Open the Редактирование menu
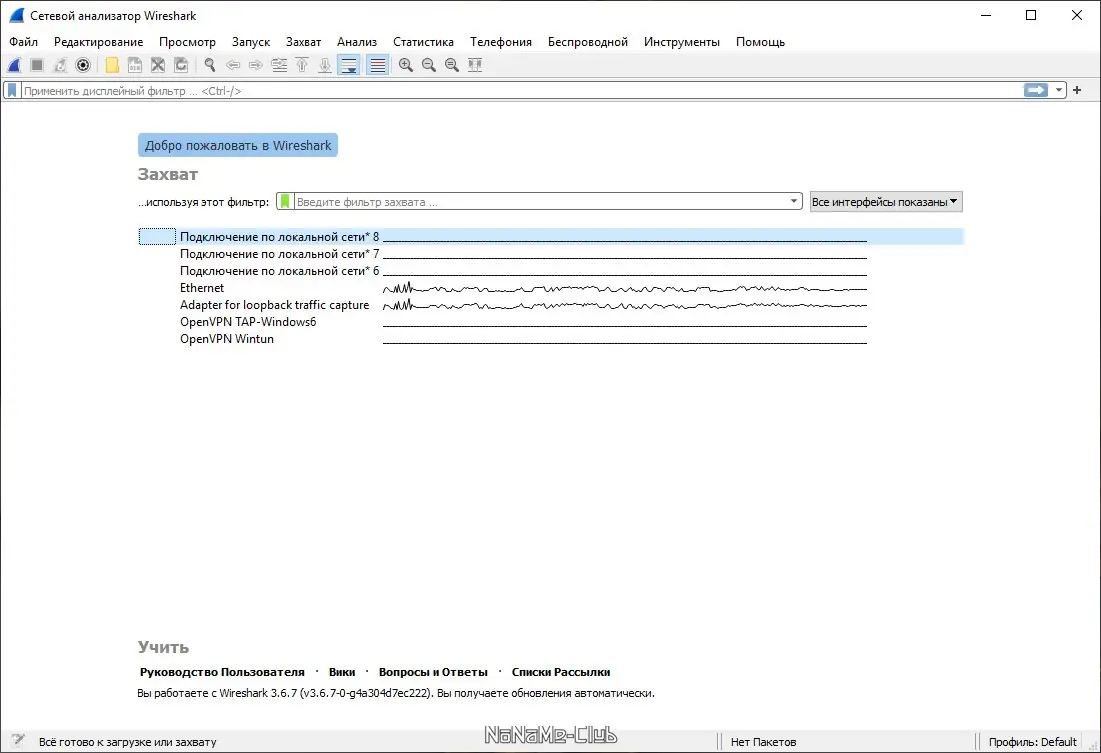The width and height of the screenshot is (1101, 753). tap(98, 42)
